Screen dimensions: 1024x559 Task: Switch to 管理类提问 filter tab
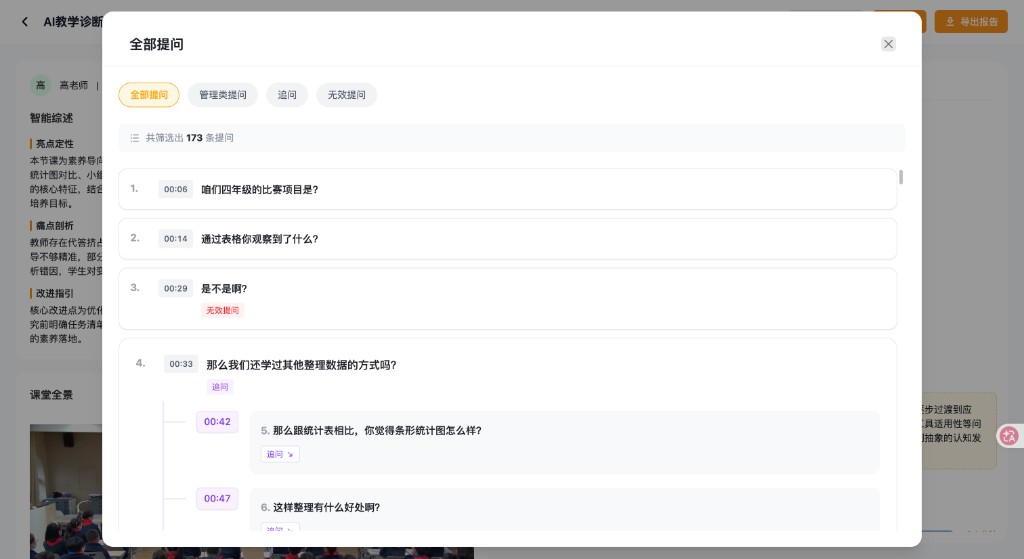(223, 95)
